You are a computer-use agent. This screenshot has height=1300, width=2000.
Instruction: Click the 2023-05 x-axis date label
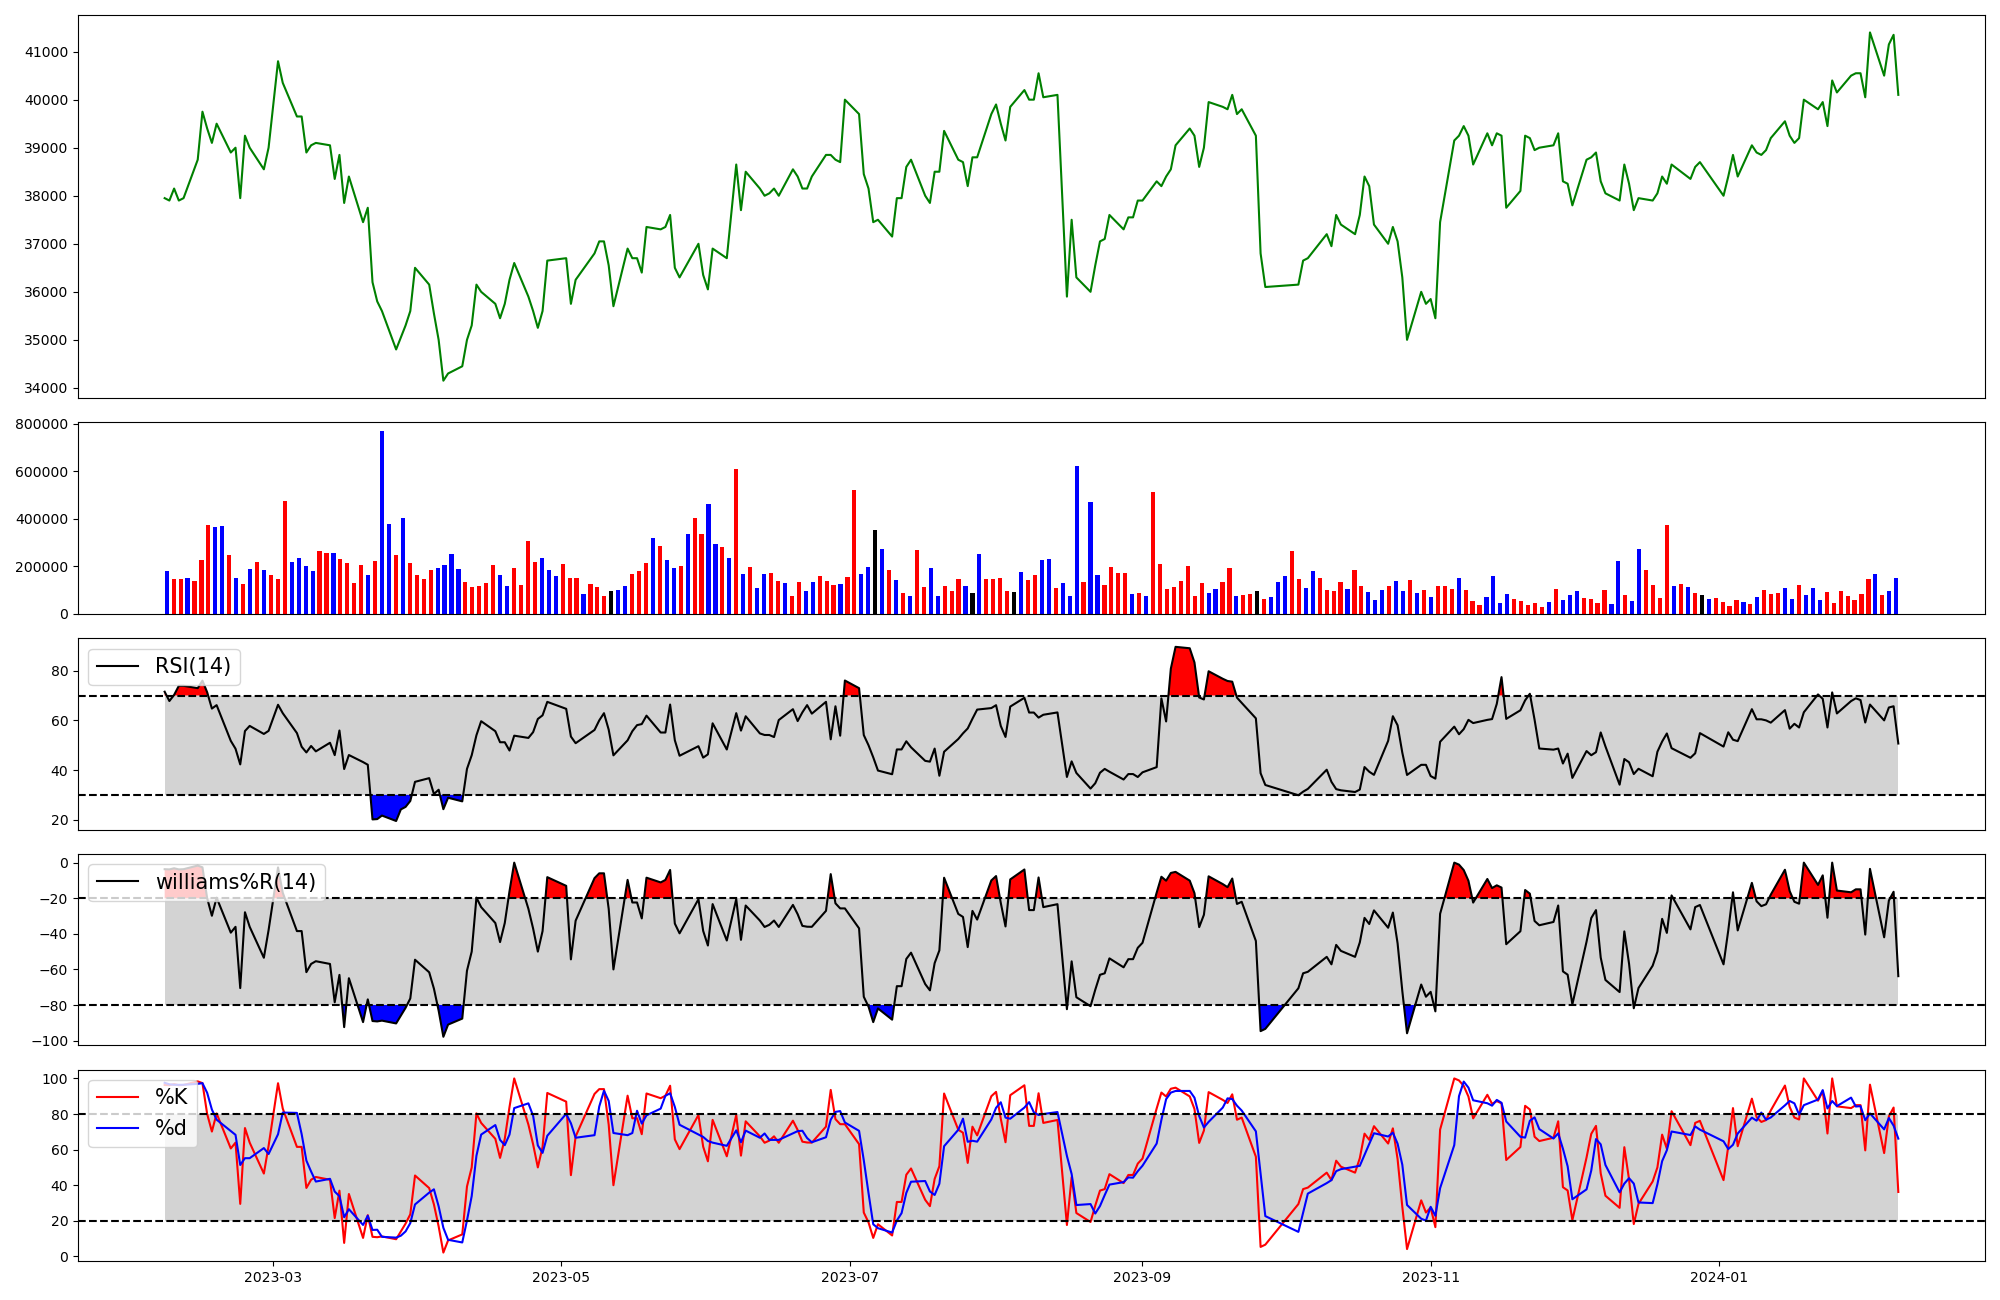coord(561,1277)
